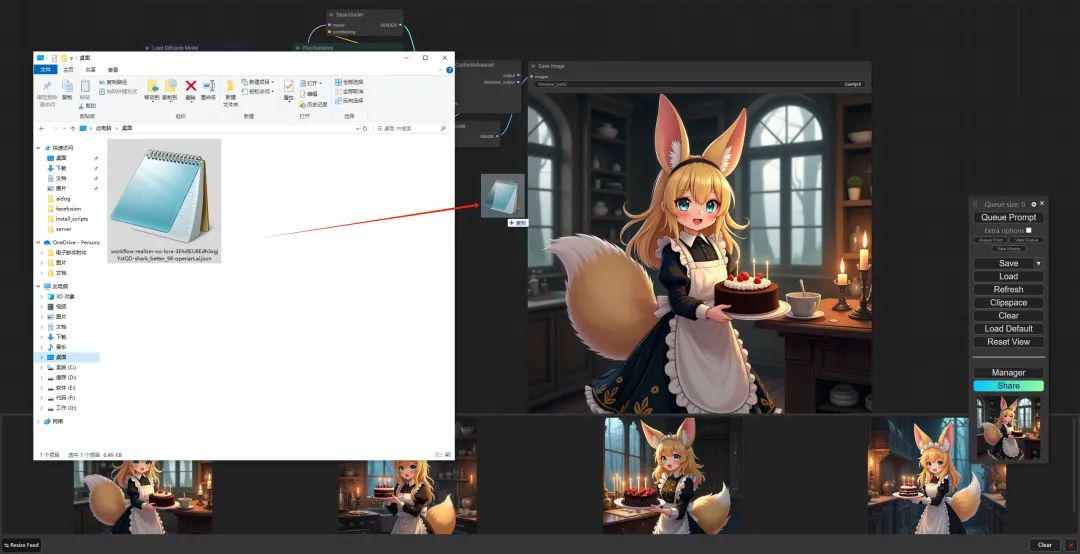This screenshot has height=554, width=1080.
Task: Click the Rename icon in ribbon
Action: (x=209, y=87)
